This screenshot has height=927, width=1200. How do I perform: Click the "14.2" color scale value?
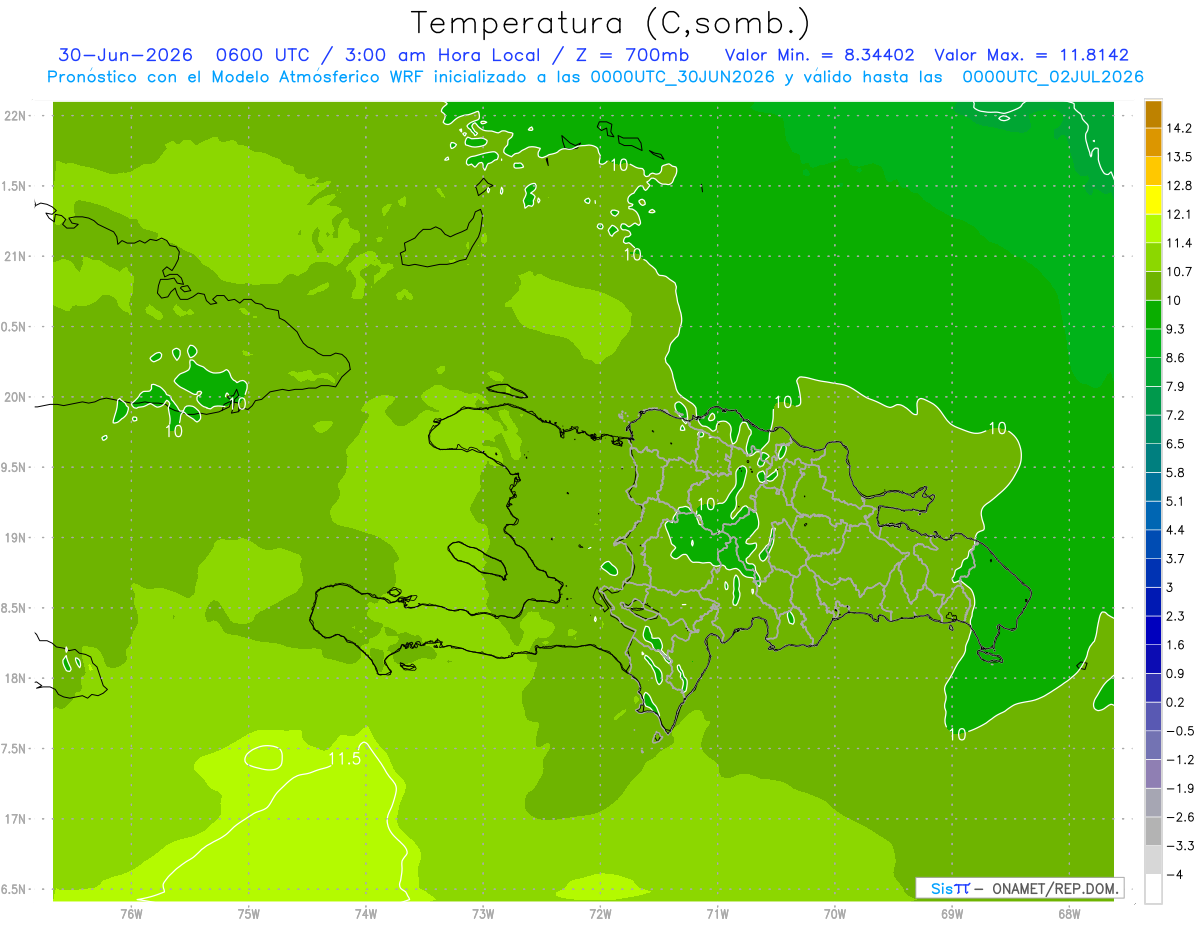click(1179, 128)
